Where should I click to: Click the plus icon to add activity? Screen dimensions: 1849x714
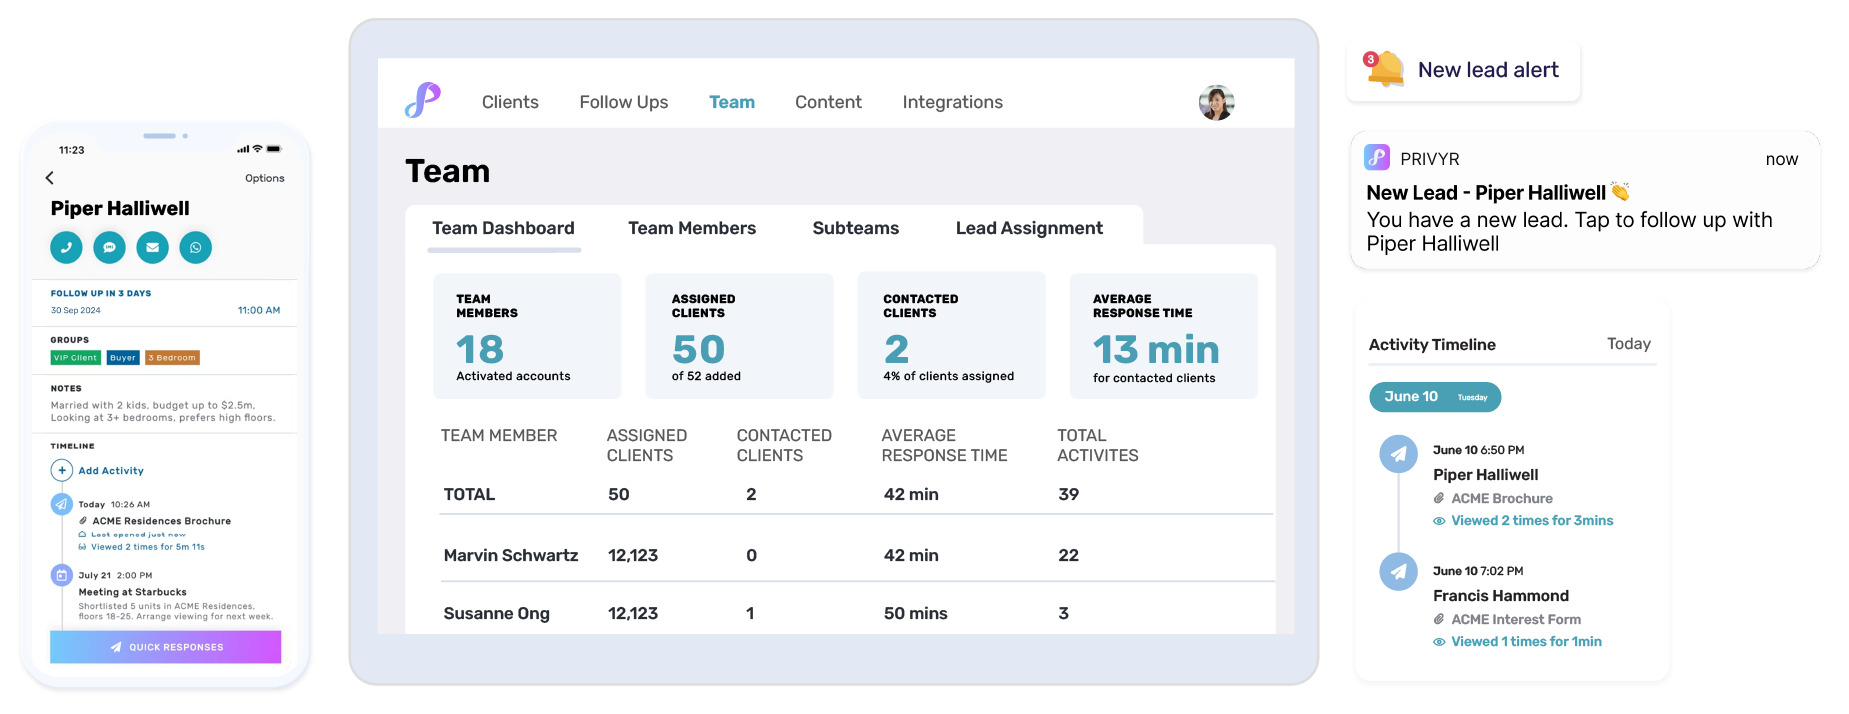61,470
